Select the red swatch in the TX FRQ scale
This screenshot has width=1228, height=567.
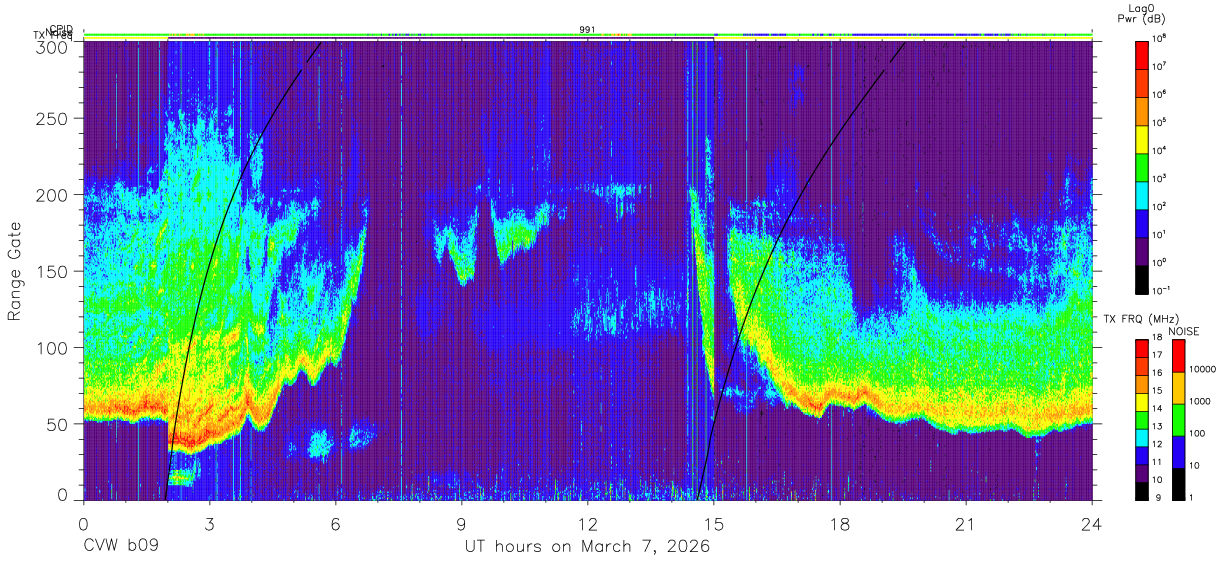coord(1143,347)
